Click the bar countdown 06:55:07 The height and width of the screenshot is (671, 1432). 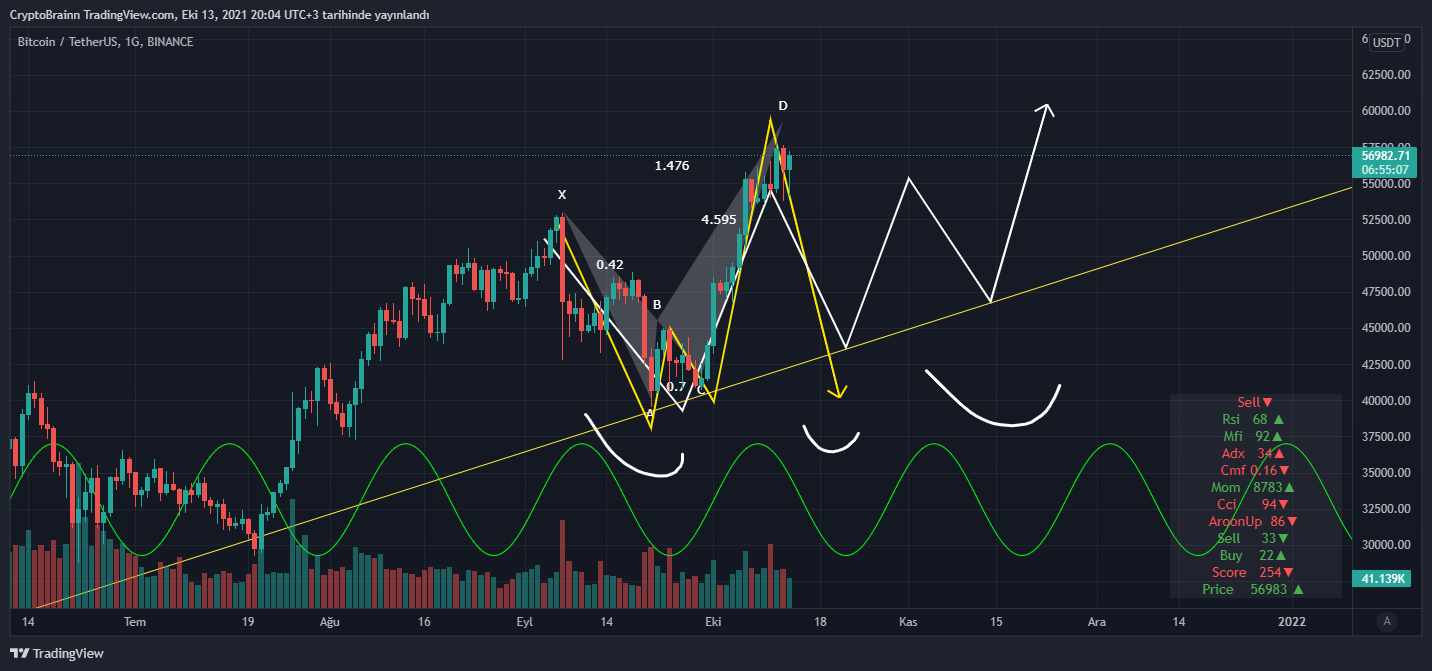tap(1385, 170)
